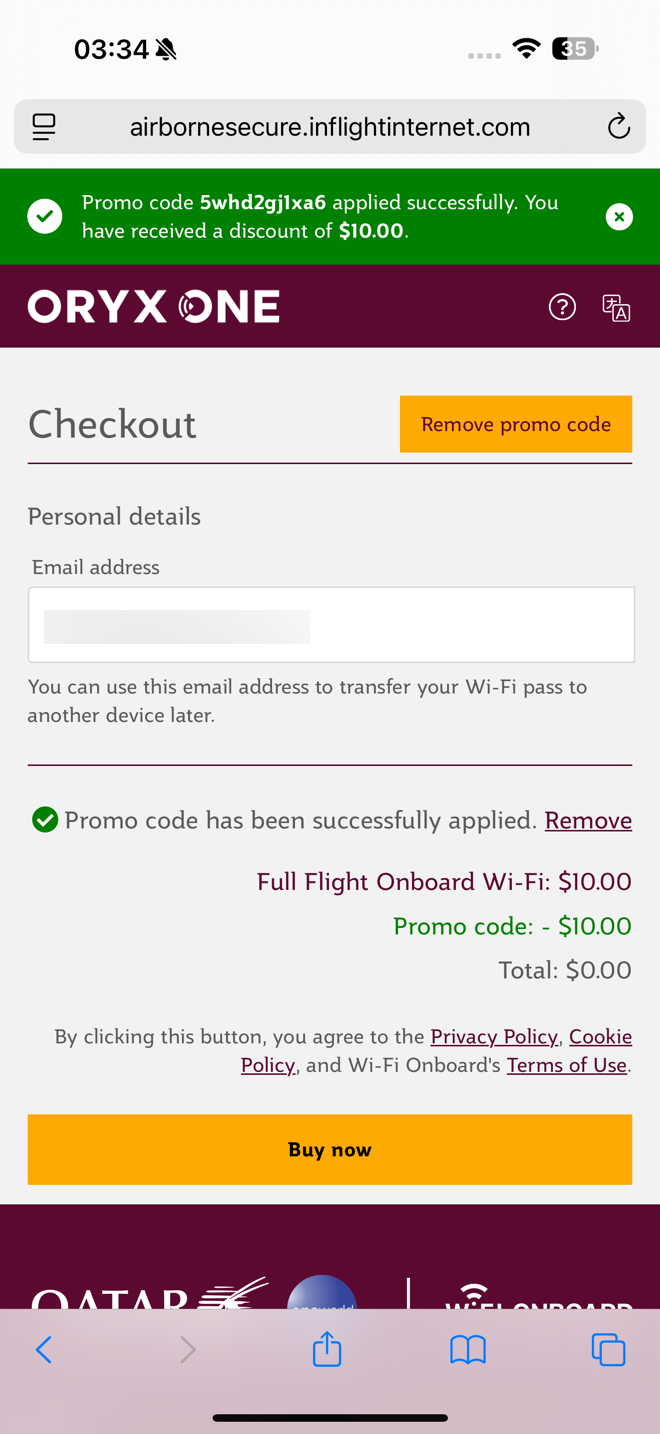Dismiss the green promo success banner
Screen dimensions: 660x1434
pos(619,217)
